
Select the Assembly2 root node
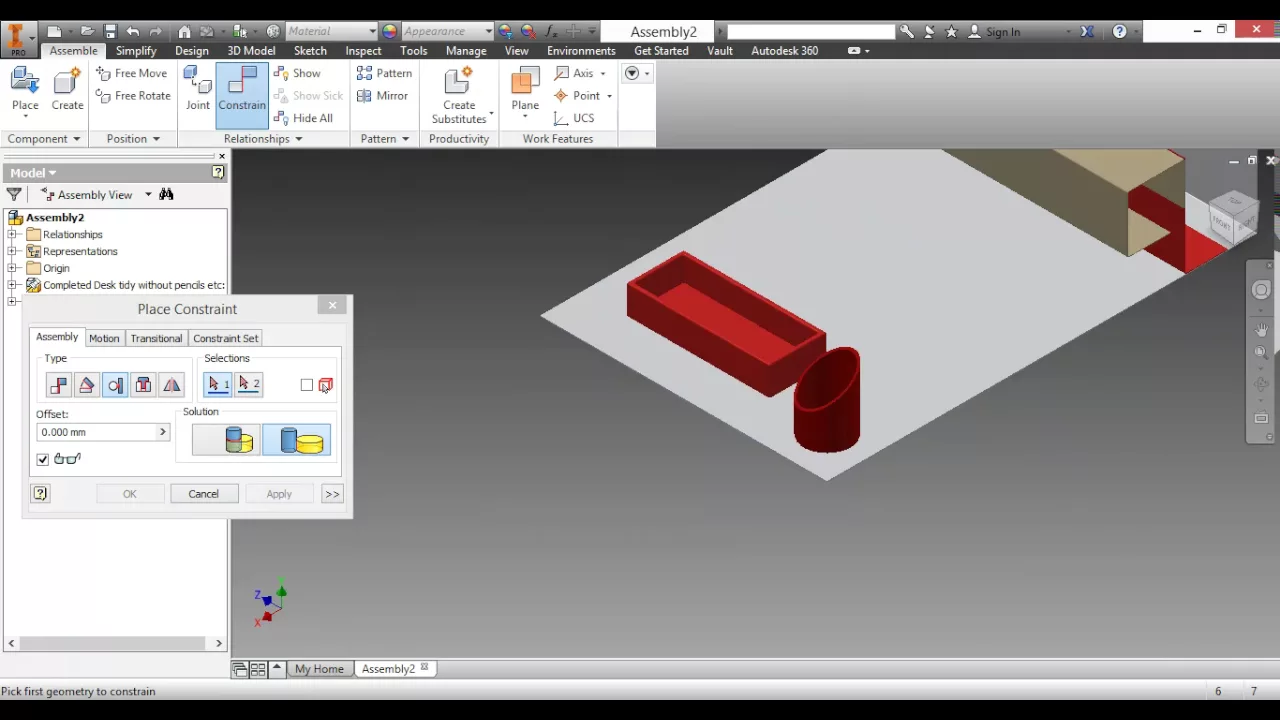point(54,217)
